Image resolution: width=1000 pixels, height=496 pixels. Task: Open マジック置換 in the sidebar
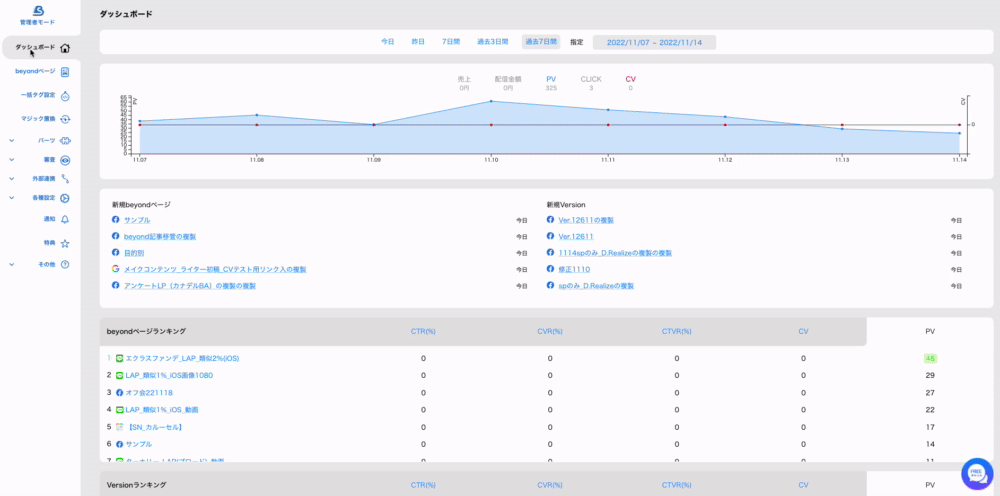pos(40,119)
